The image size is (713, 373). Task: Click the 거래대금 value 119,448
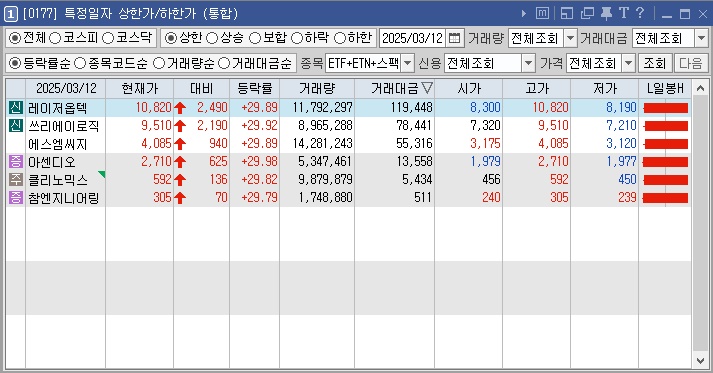411,108
